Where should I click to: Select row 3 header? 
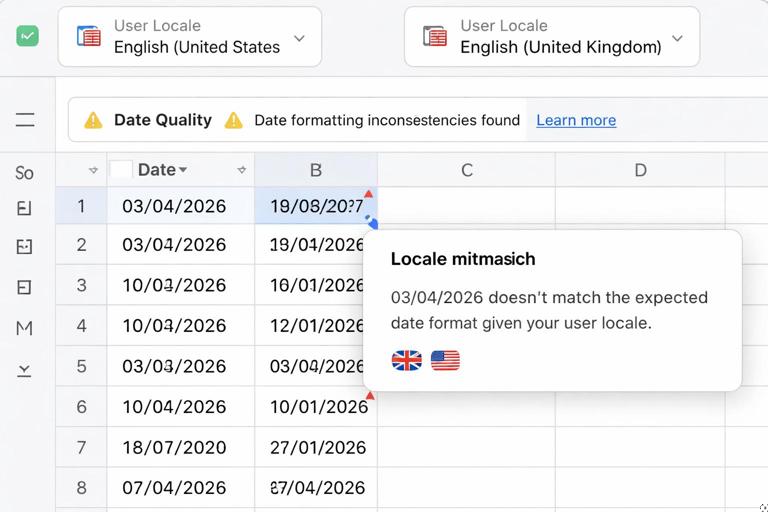tap(81, 285)
